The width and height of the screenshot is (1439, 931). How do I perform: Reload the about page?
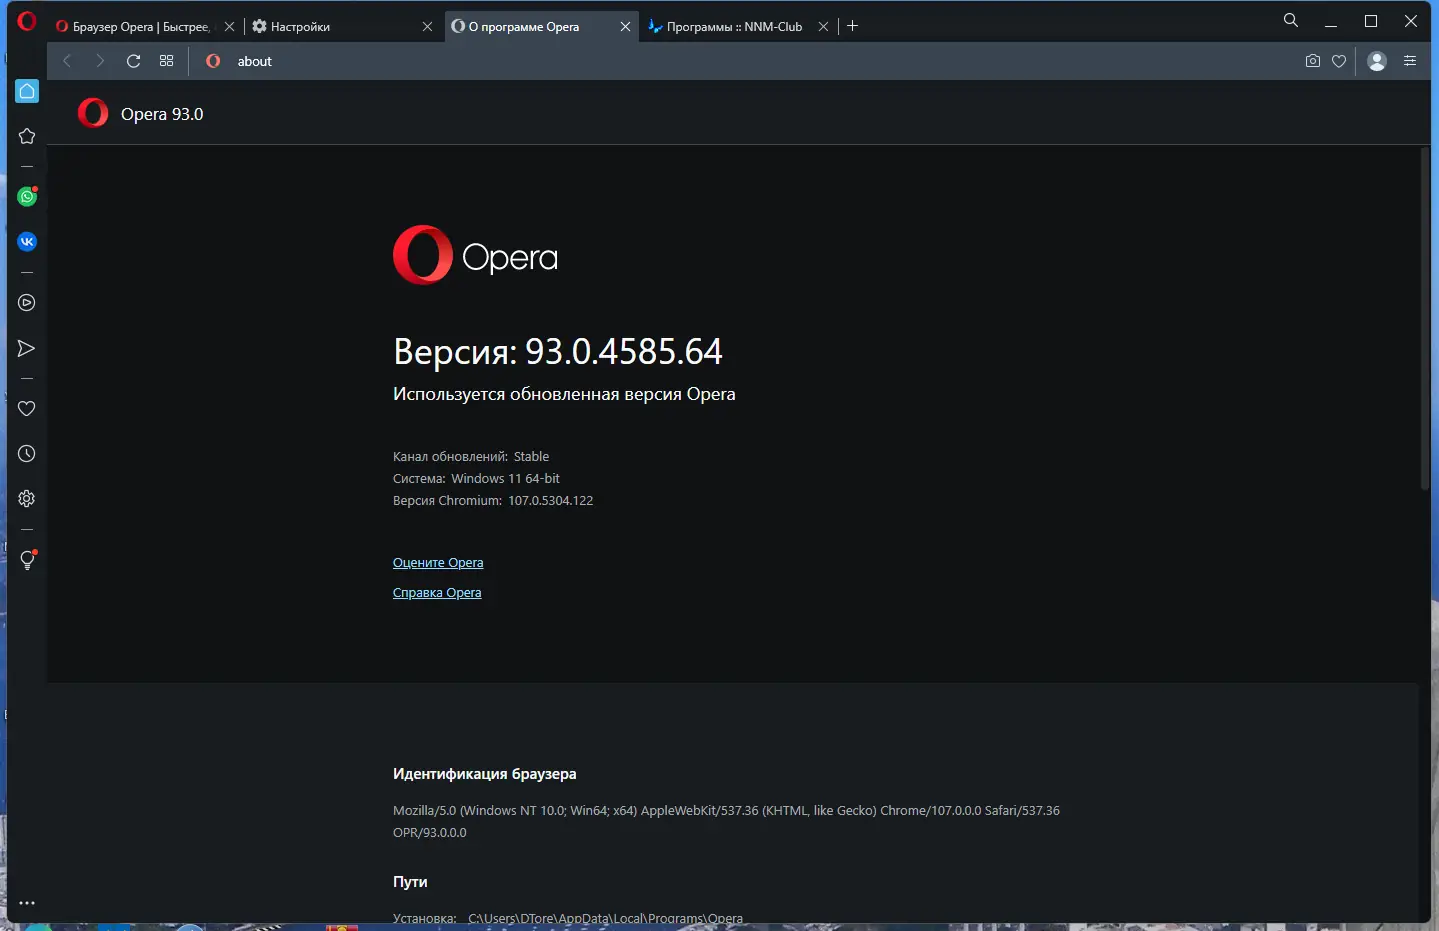[x=133, y=61]
